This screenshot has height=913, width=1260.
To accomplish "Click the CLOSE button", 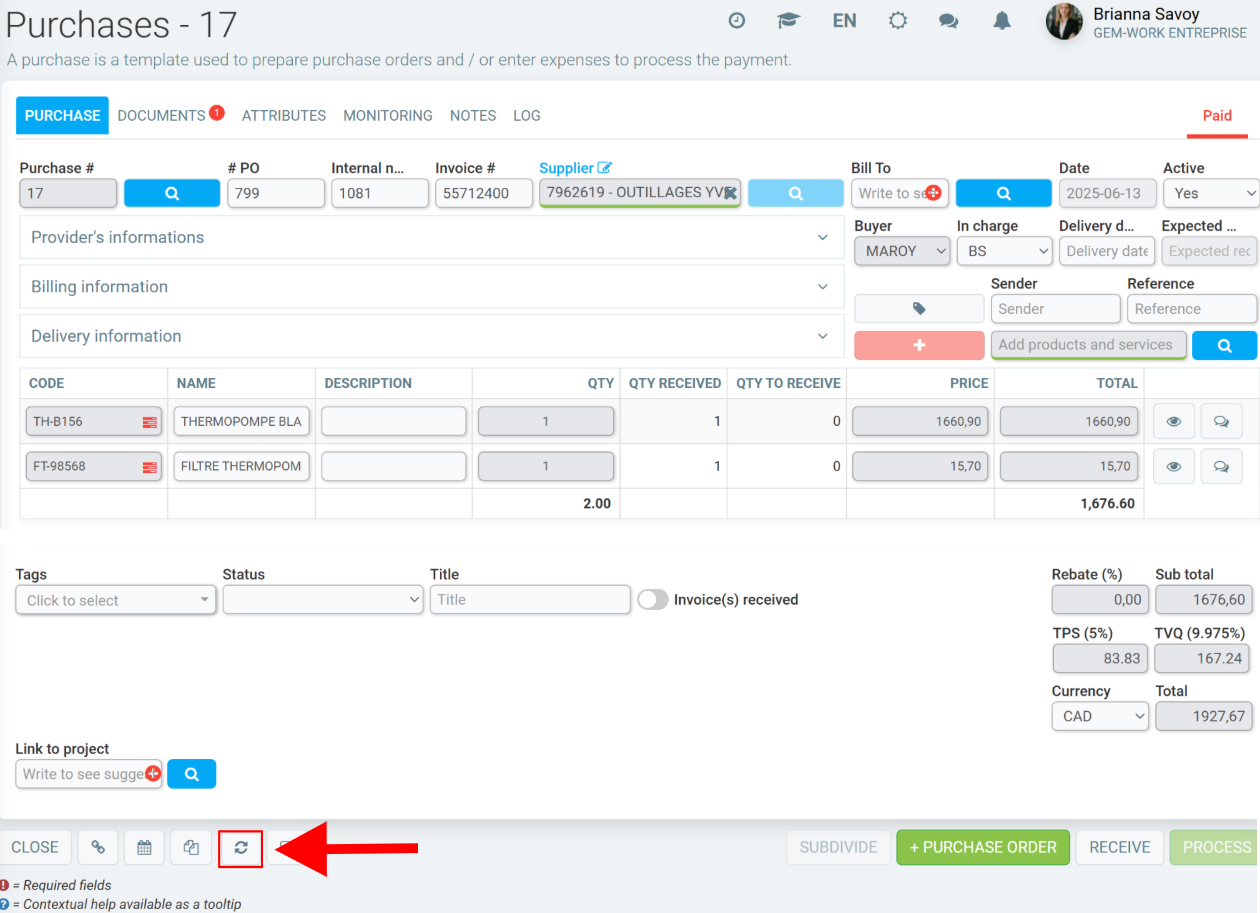I will click(35, 847).
